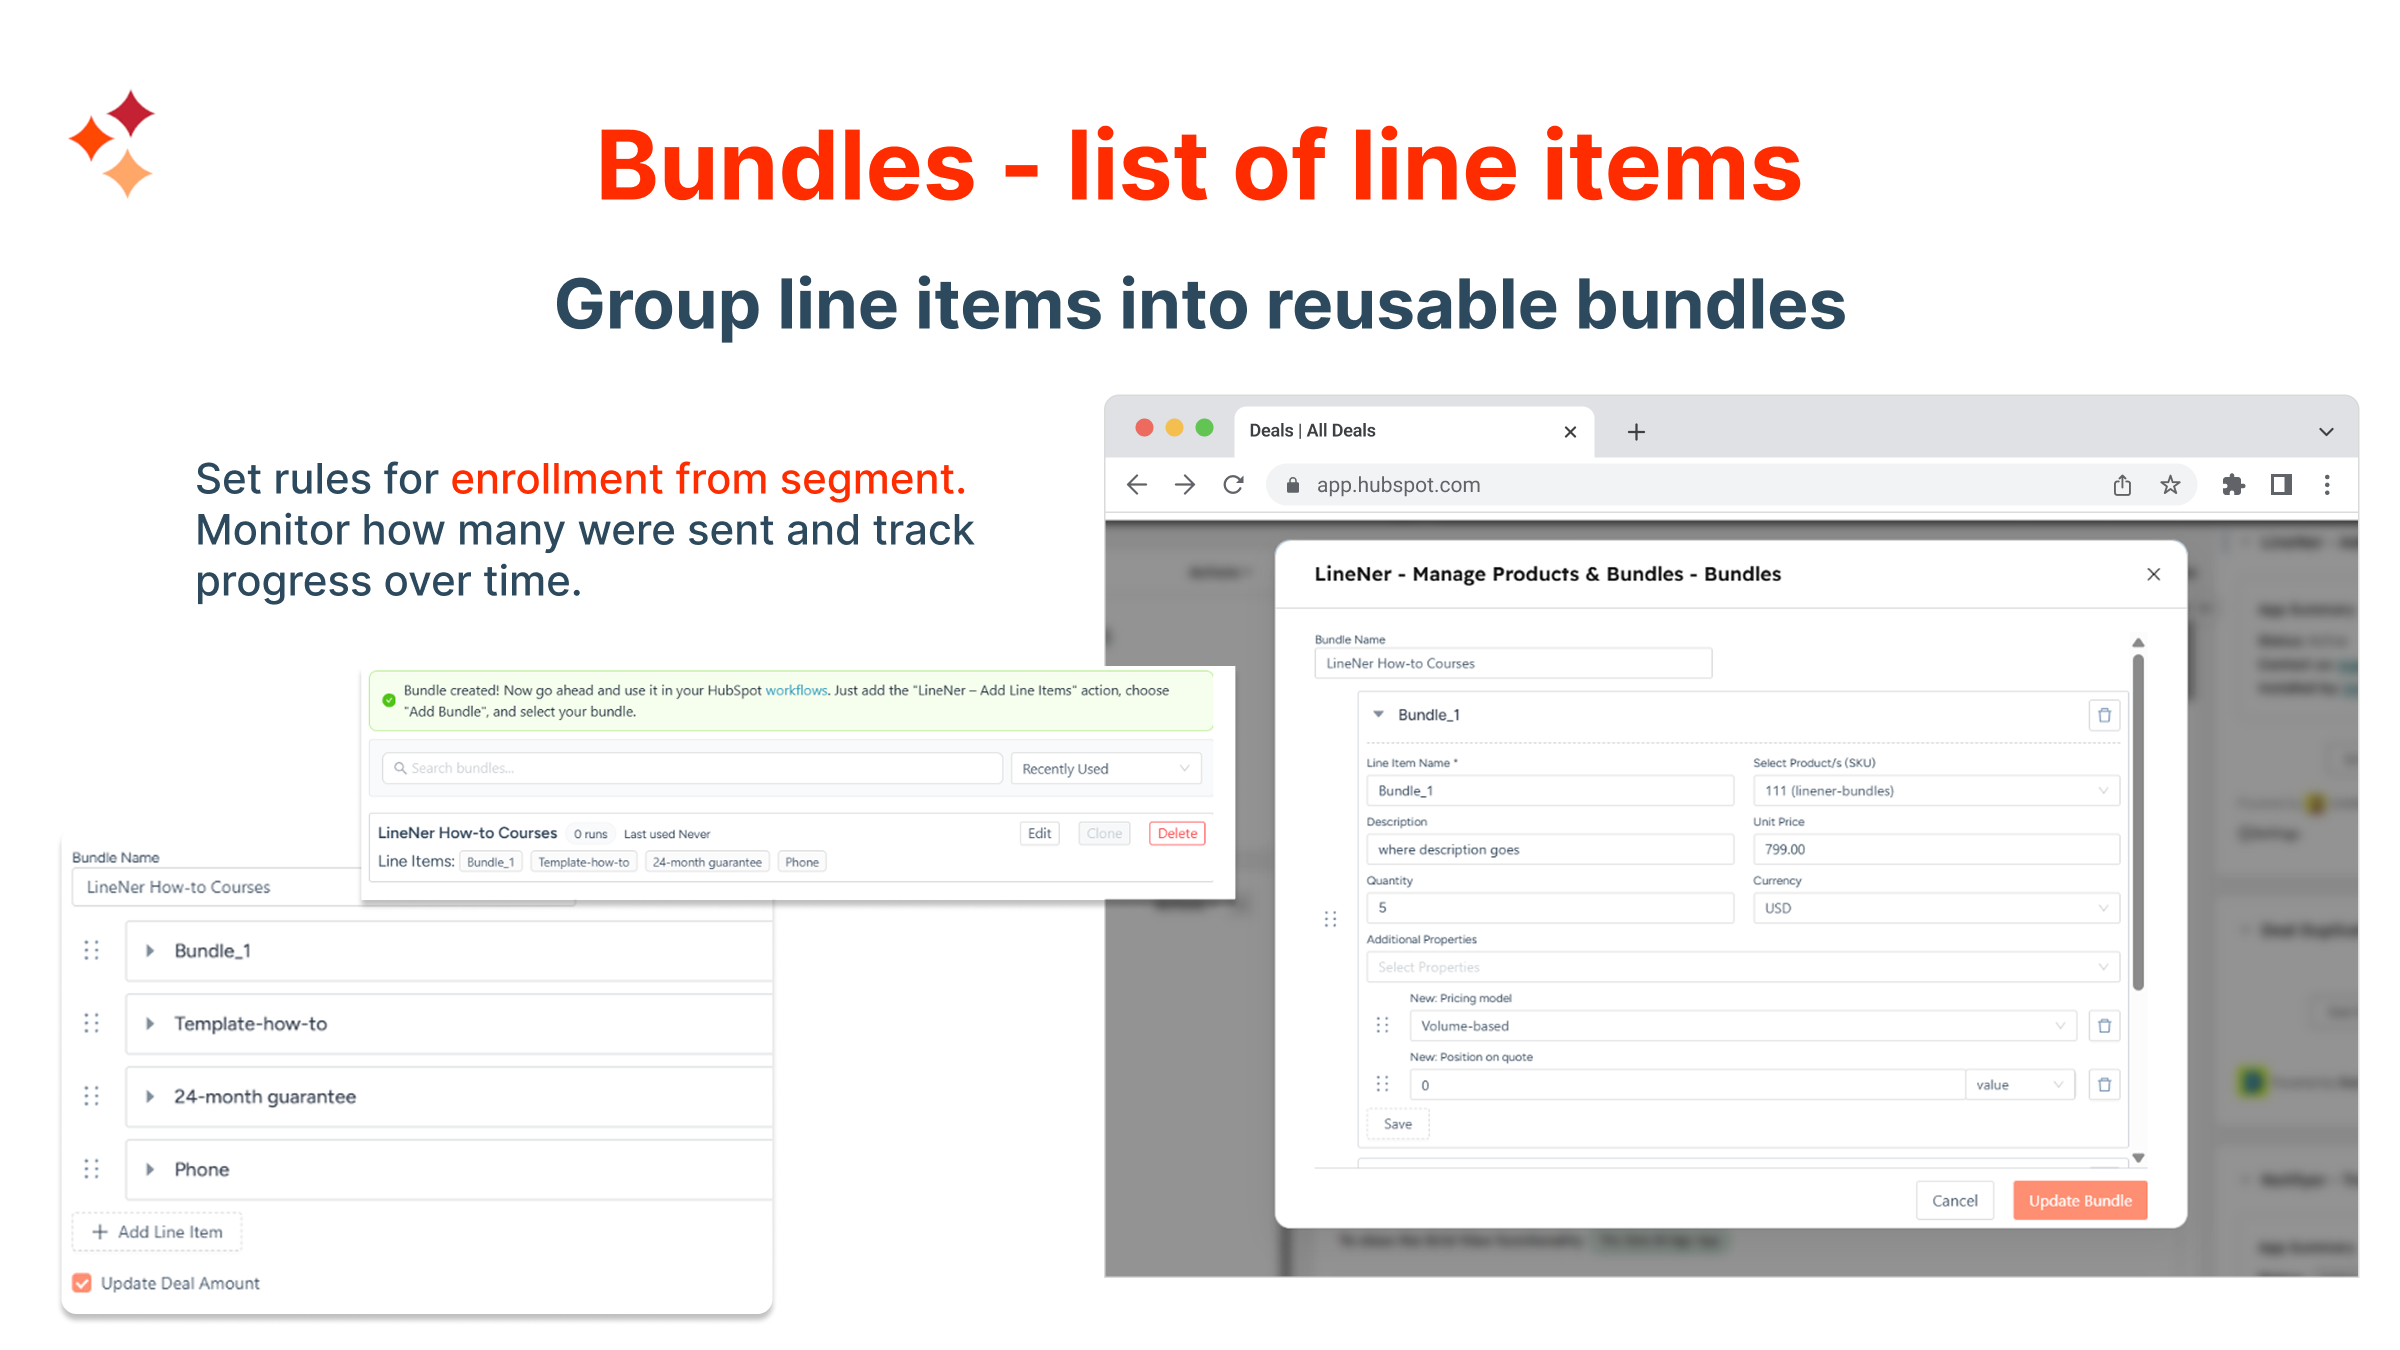This screenshot has height=1350, width=2400.
Task: Expand the Phone row
Action: coord(149,1170)
